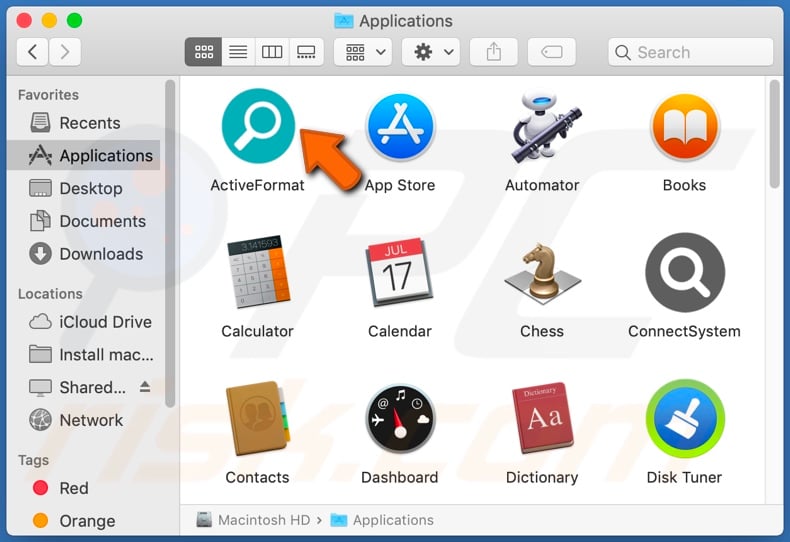The image size is (790, 542).
Task: Switch to icon view
Action: tap(204, 52)
